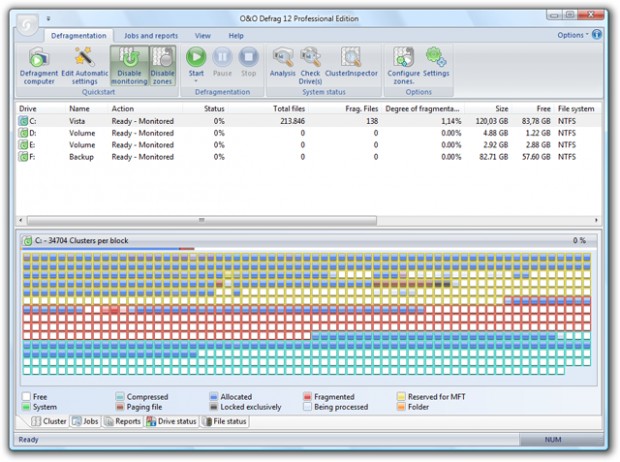Toggle Disable zones button
620x462 pixels.
162,66
